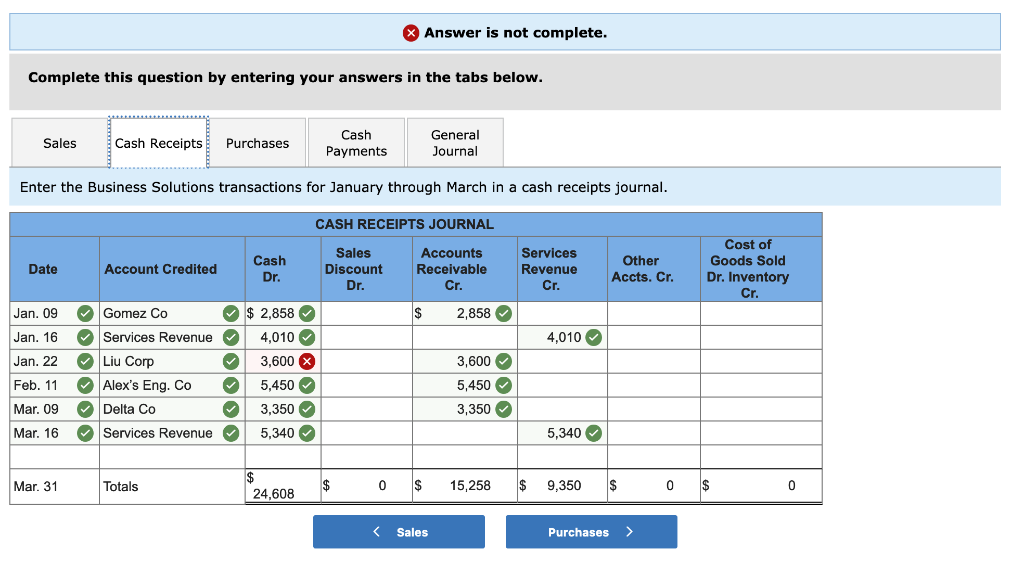Click the Alex's Eng. Co account name
The height and width of the screenshot is (562, 1024).
[147, 385]
